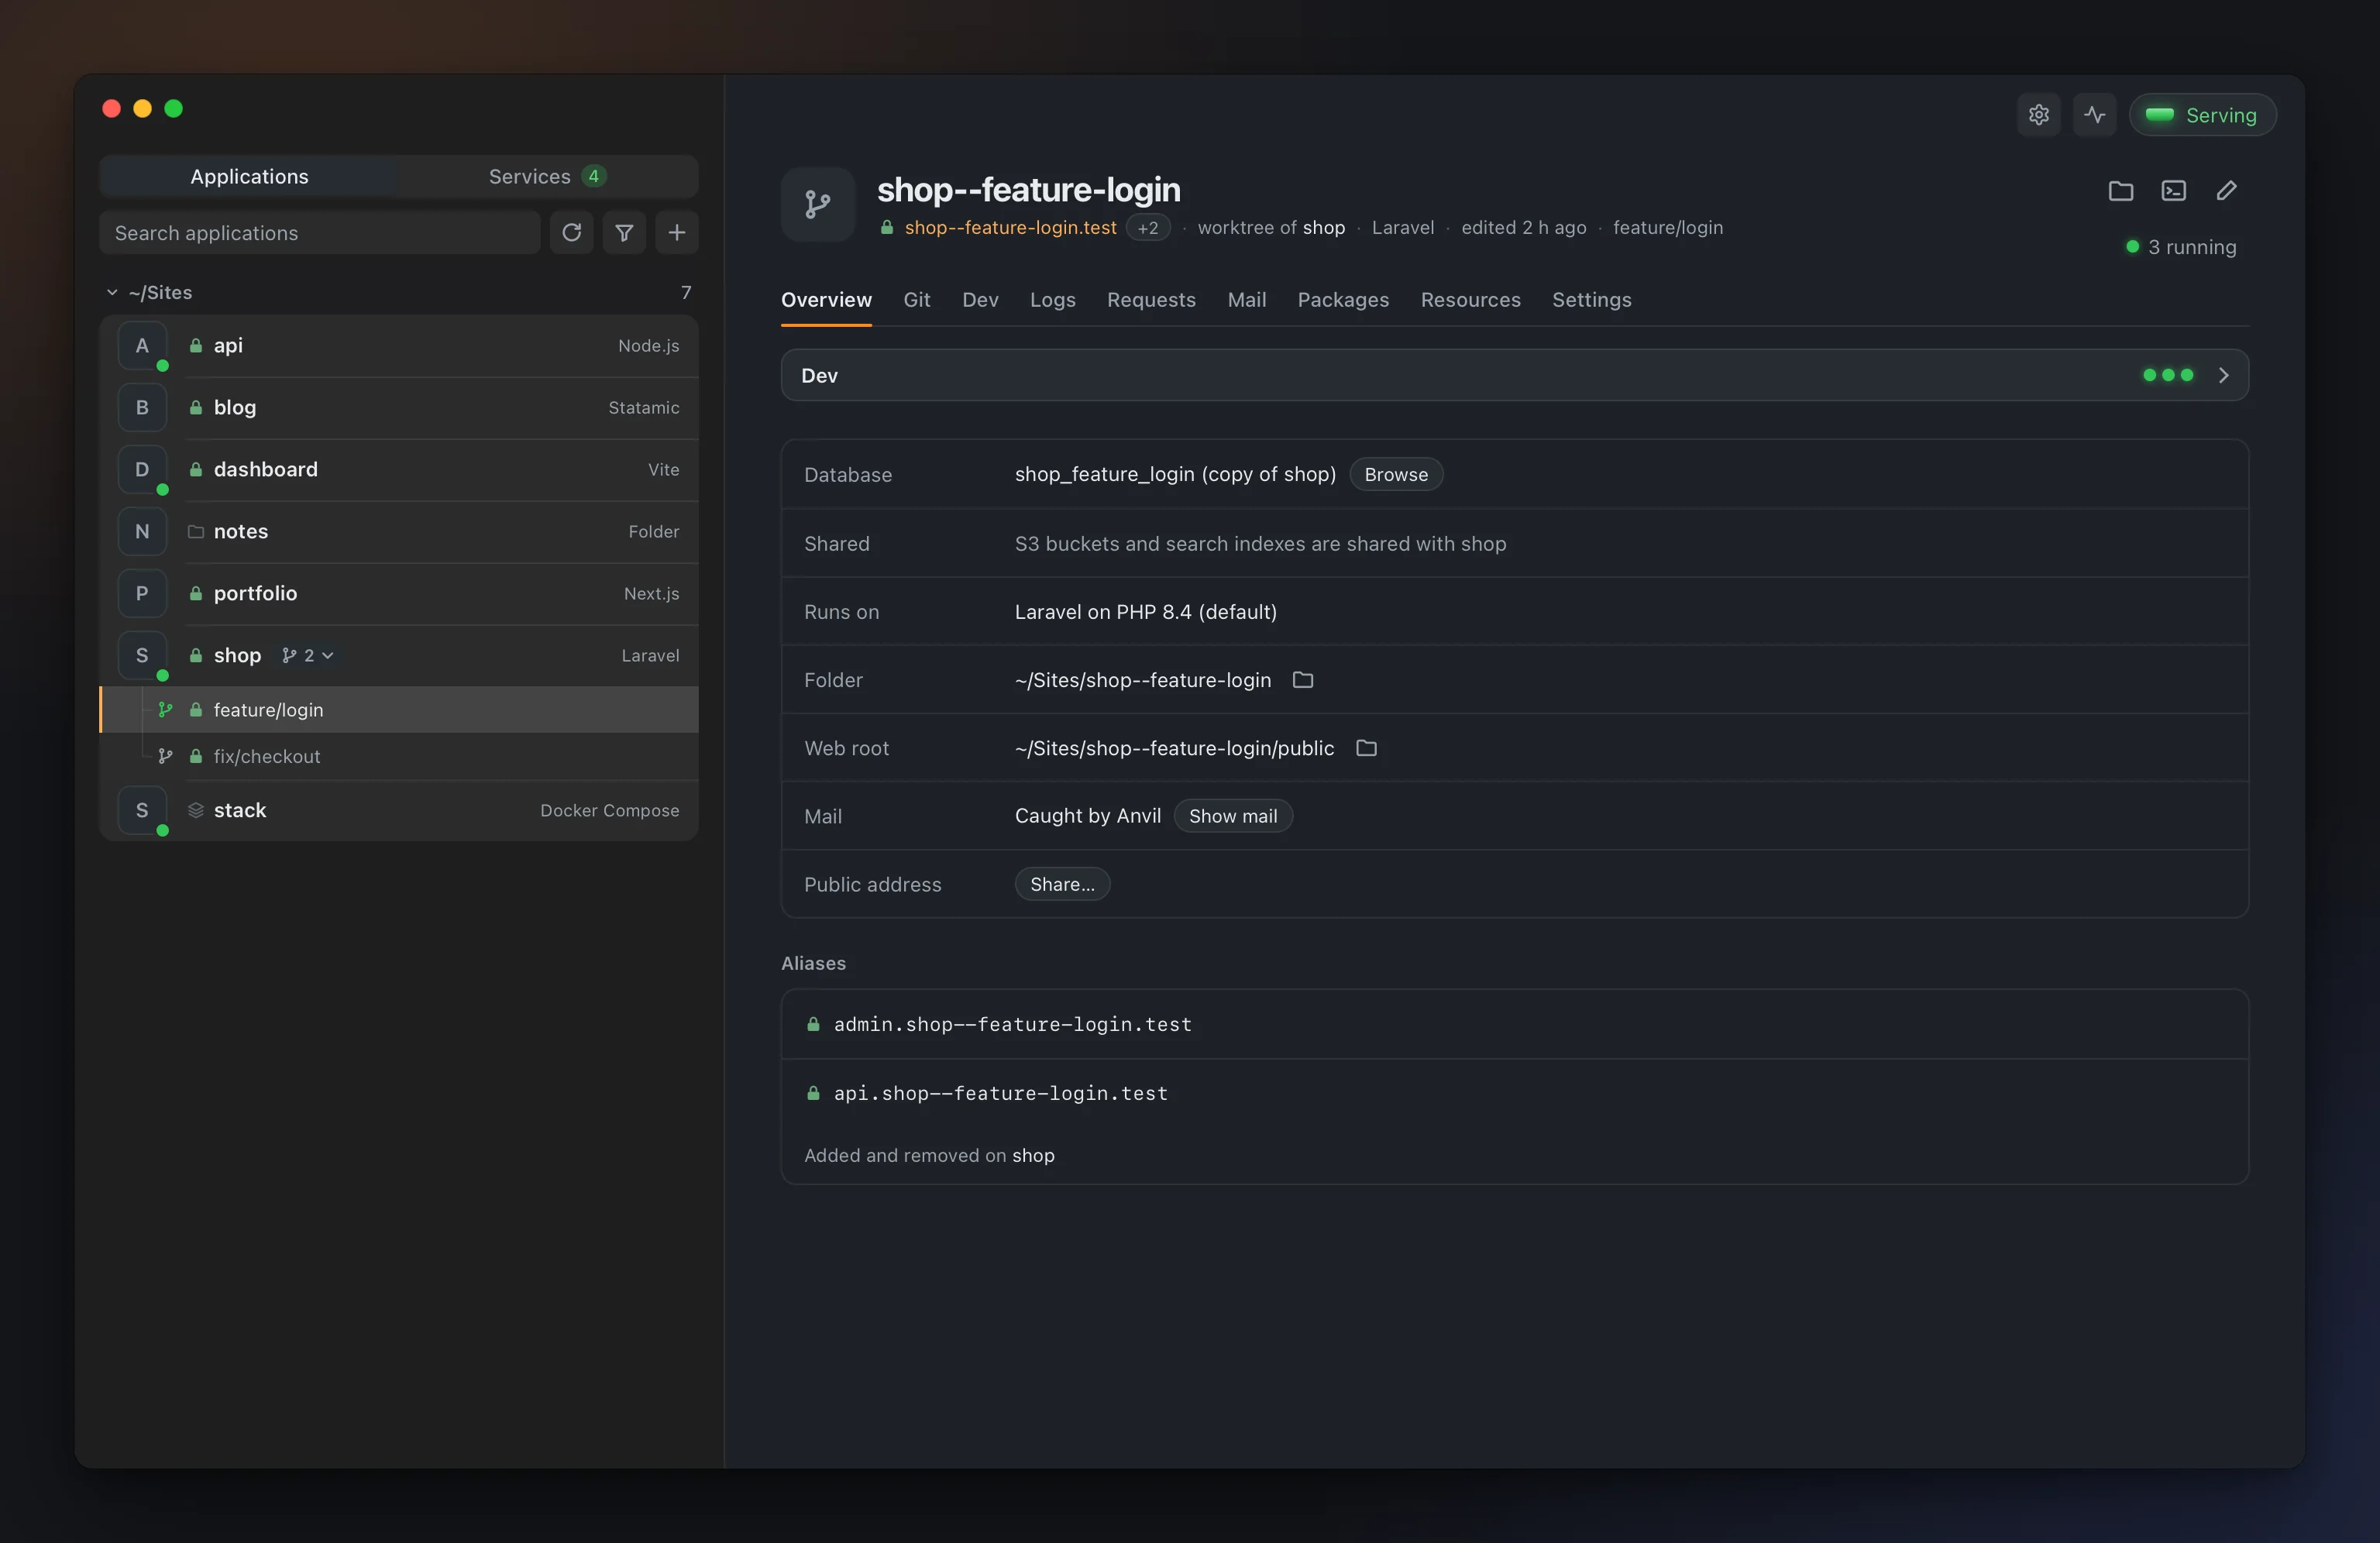Switch to the Requests tab
Image resolution: width=2380 pixels, height=1543 pixels.
[x=1151, y=300]
